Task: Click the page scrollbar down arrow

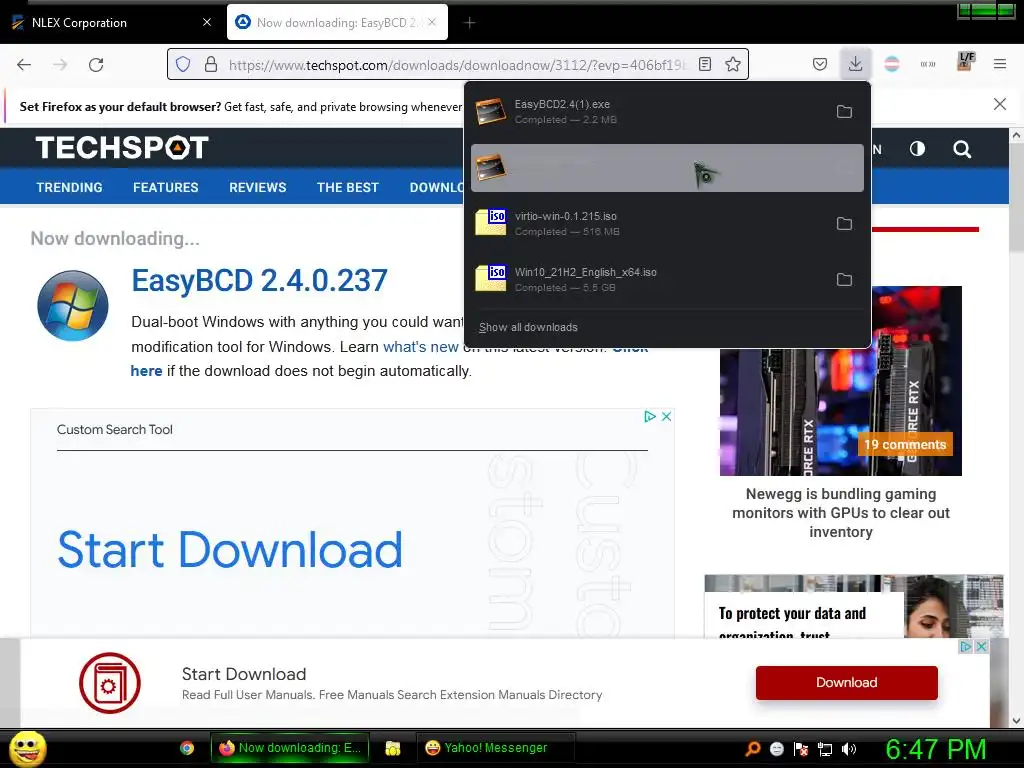Action: (1016, 721)
